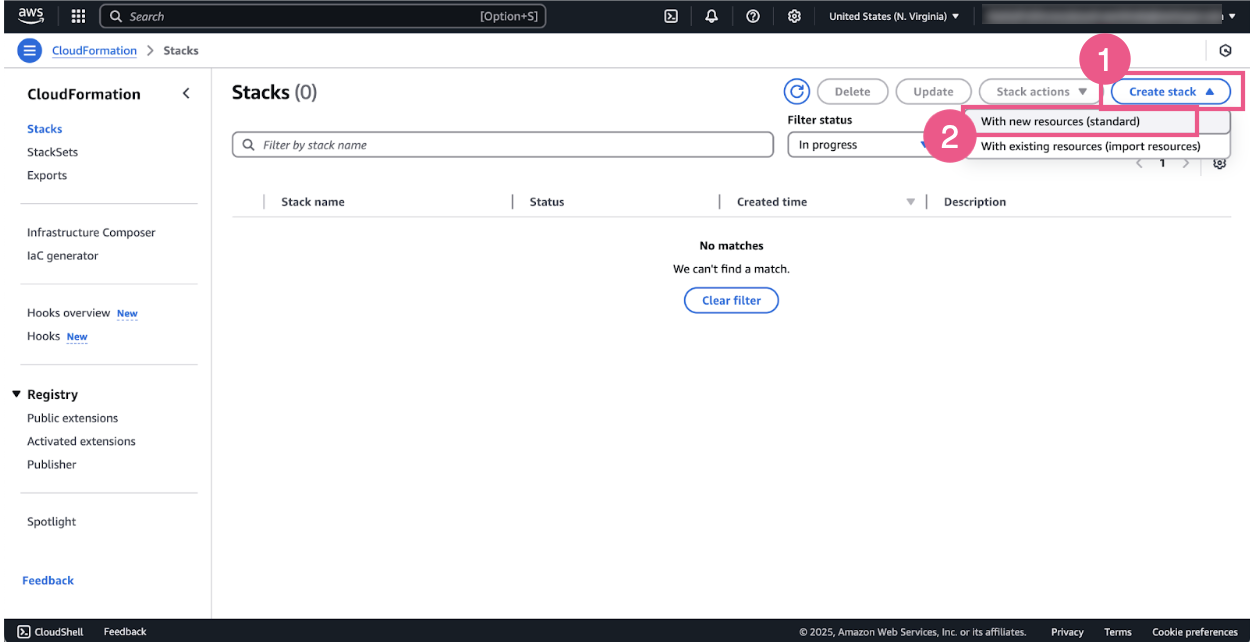Open StackSets in the sidebar
The width and height of the screenshot is (1250, 642).
pyautogui.click(x=52, y=152)
